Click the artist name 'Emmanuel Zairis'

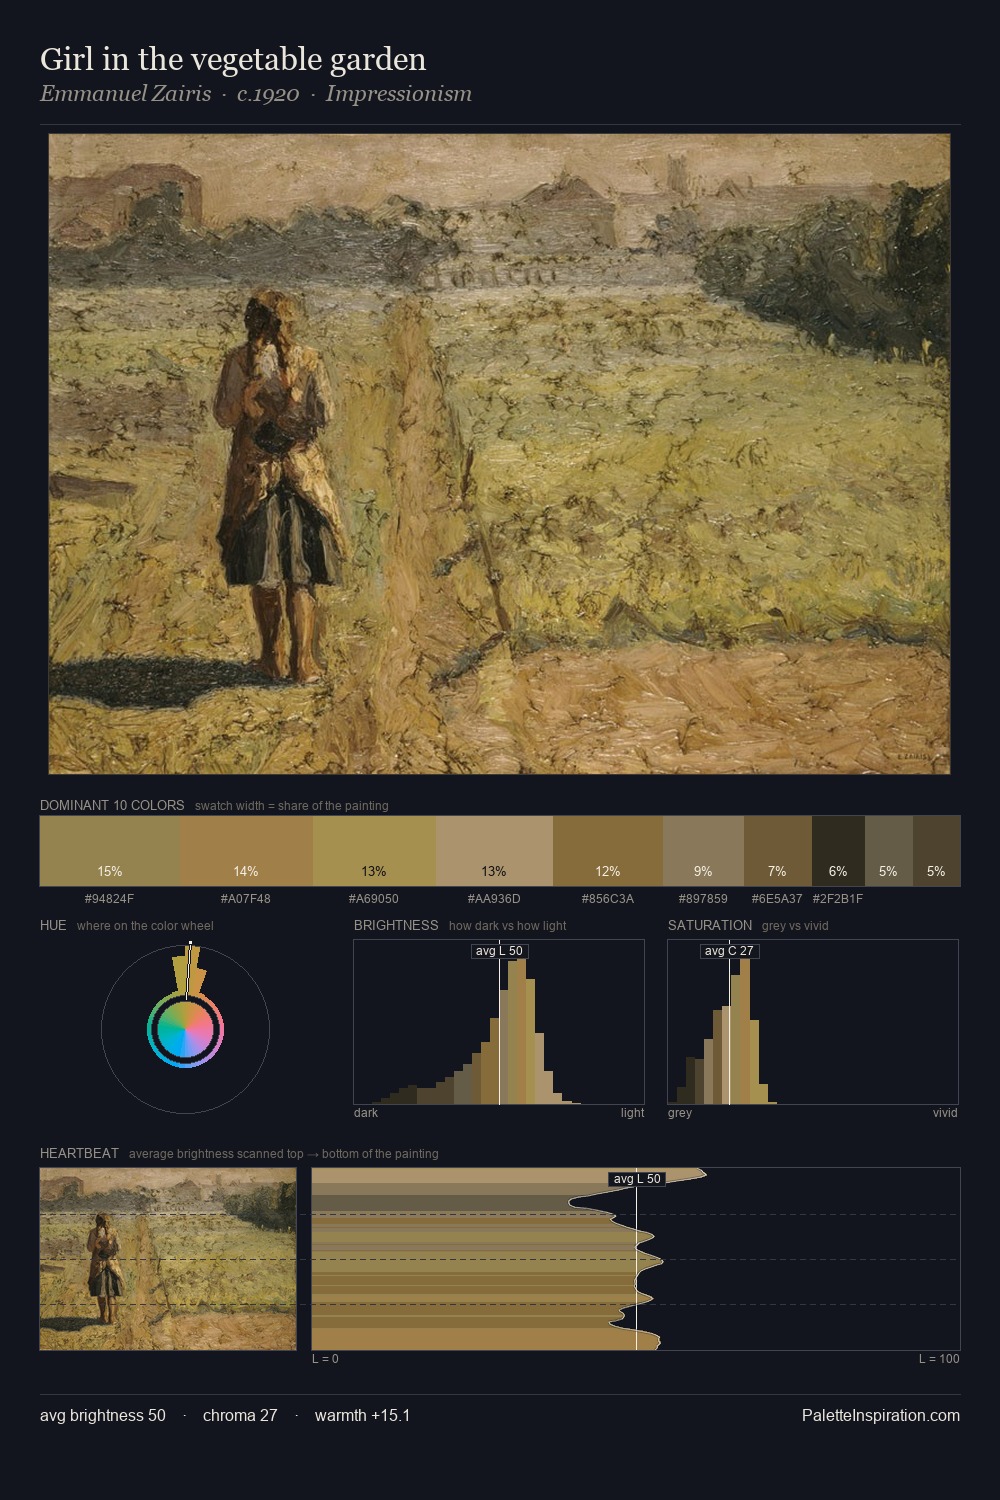(126, 94)
